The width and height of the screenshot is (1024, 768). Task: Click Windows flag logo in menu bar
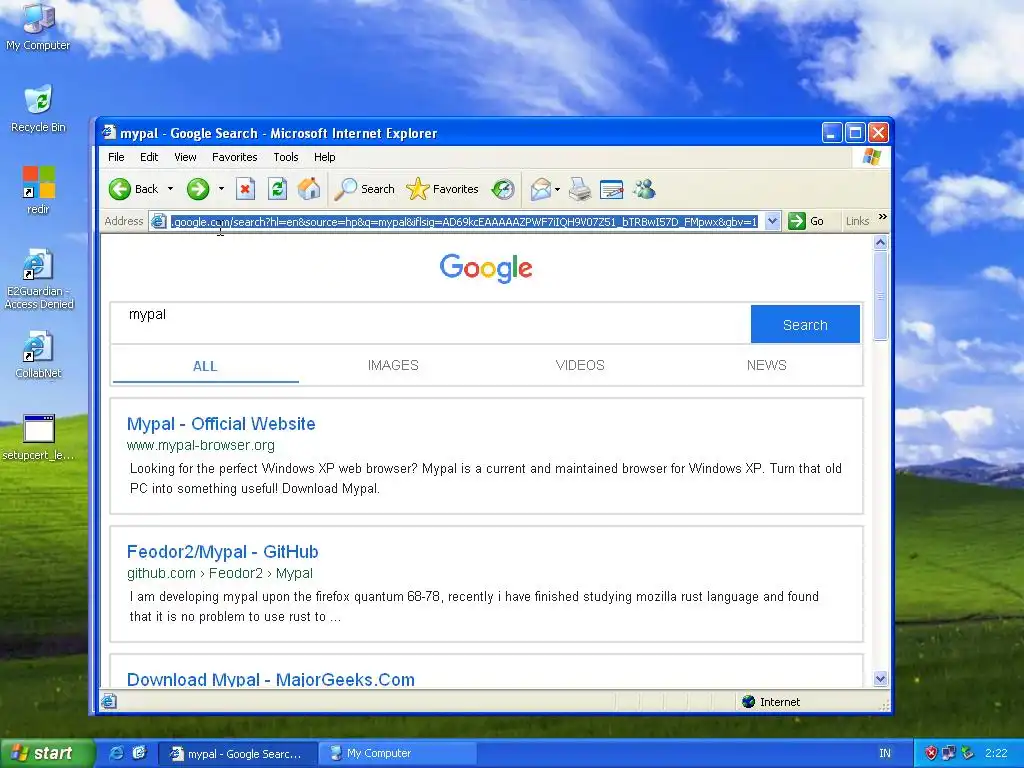[x=872, y=157]
